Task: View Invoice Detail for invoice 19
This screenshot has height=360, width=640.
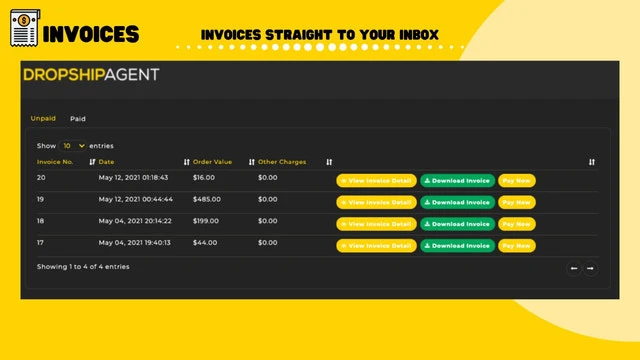Action: click(x=376, y=202)
